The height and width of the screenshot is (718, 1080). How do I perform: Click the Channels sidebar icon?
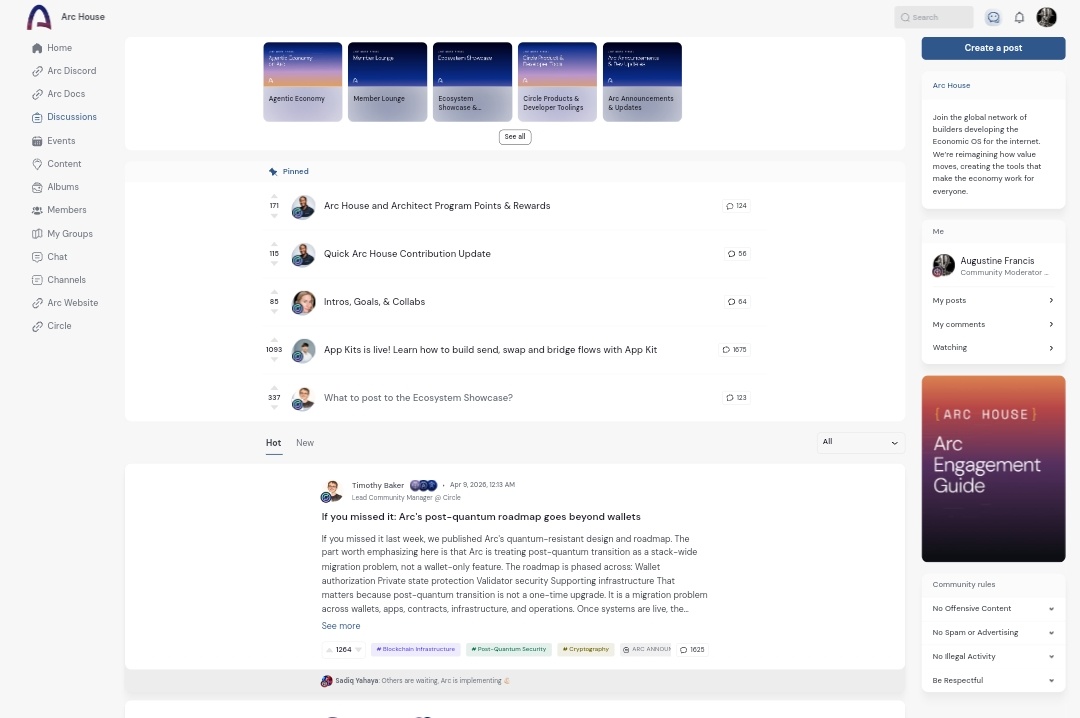[x=37, y=280]
